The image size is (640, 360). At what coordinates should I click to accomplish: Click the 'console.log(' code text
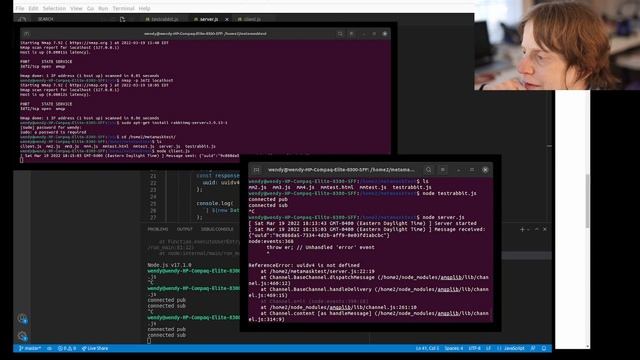click(x=215, y=203)
